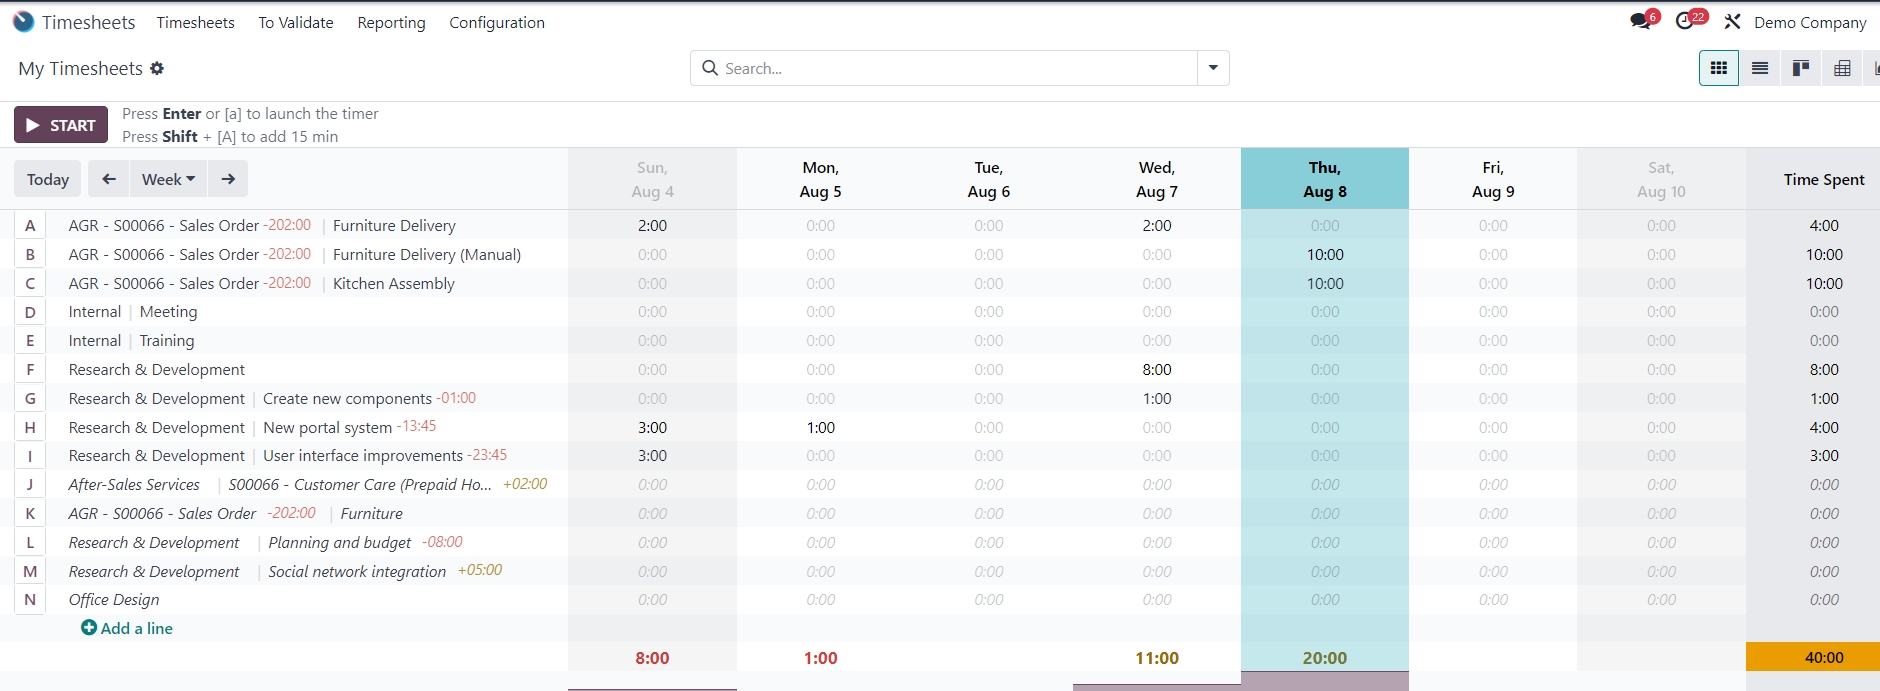
Task: Switch to list view
Action: (x=1760, y=68)
